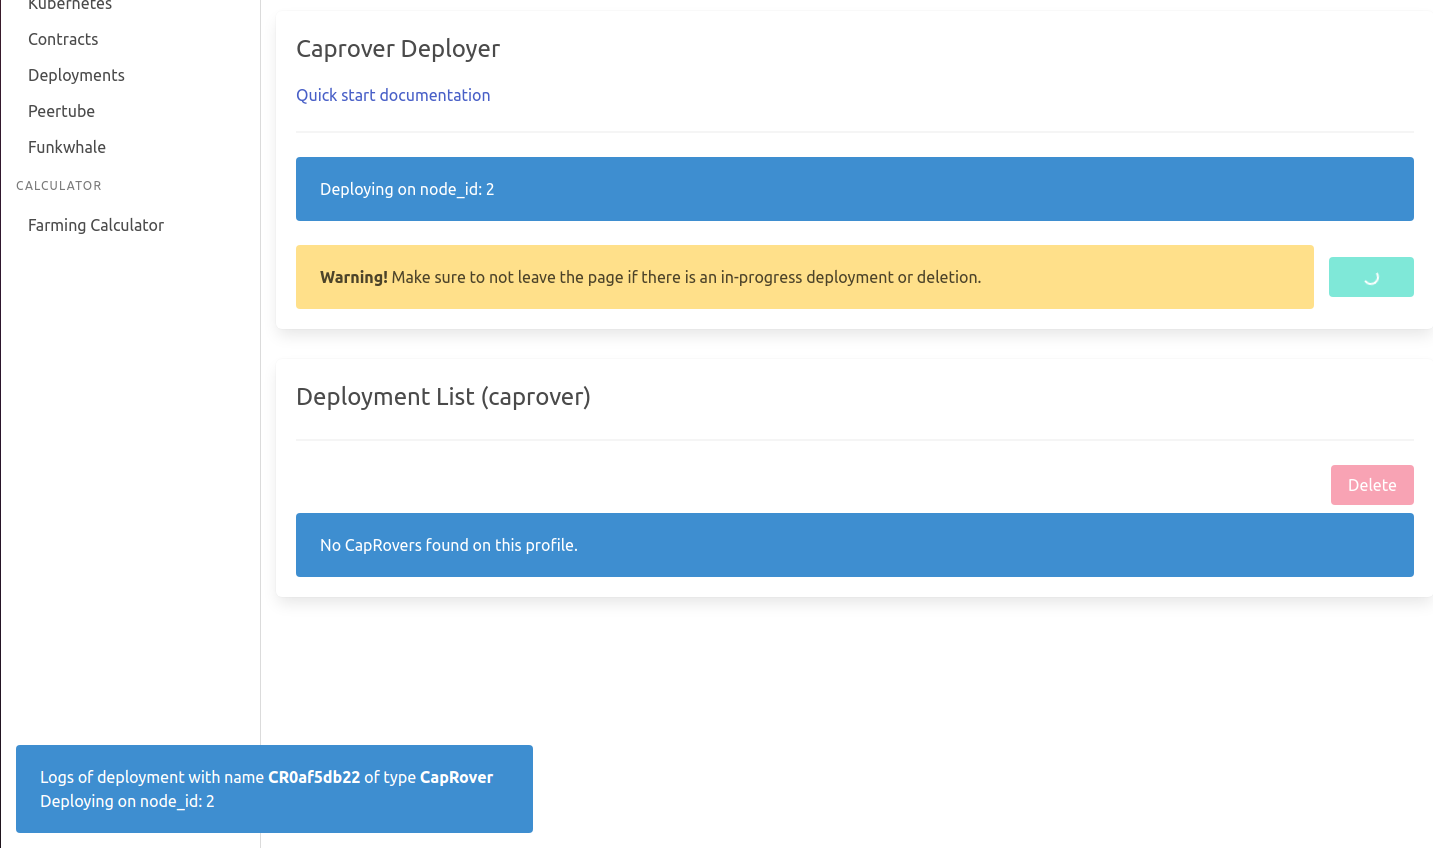Click the loading spinner deploy button
Screen dimensions: 1433x848
pos(1371,277)
